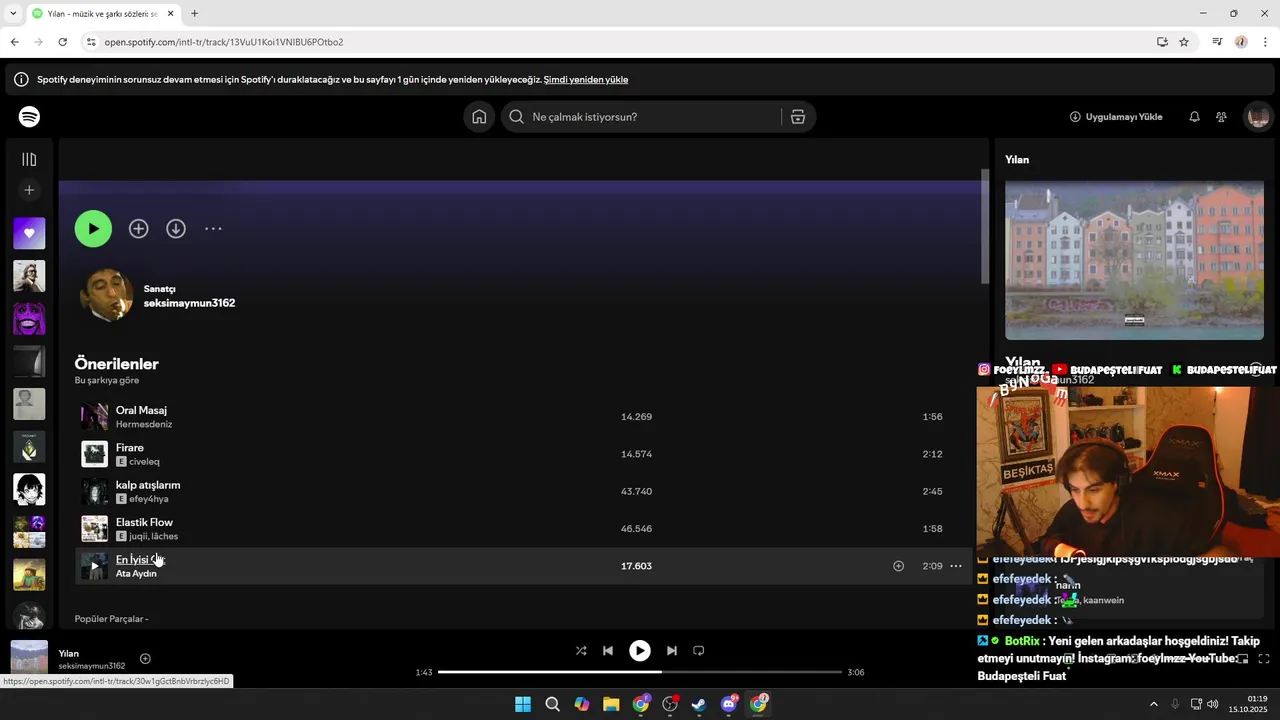This screenshot has width=1280, height=720.
Task: Open Elastik Flow track
Action: click(144, 522)
